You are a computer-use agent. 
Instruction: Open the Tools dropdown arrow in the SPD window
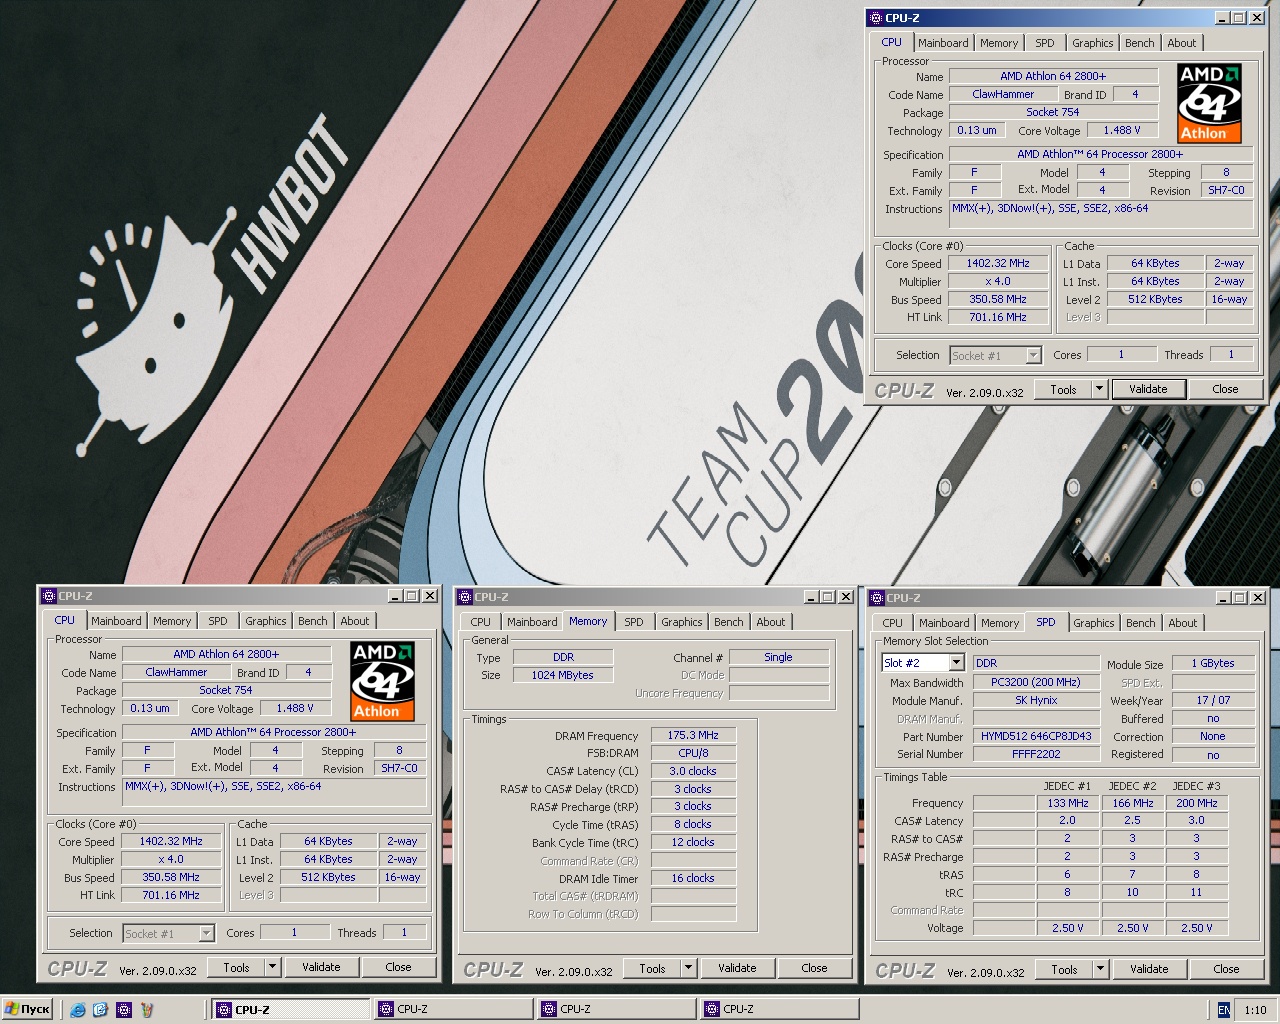point(1100,969)
